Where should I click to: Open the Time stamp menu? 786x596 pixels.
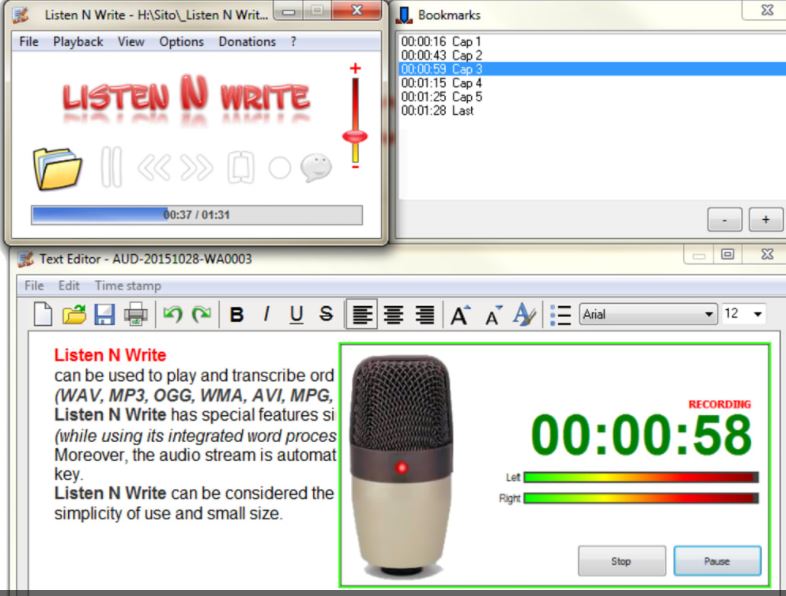point(128,286)
